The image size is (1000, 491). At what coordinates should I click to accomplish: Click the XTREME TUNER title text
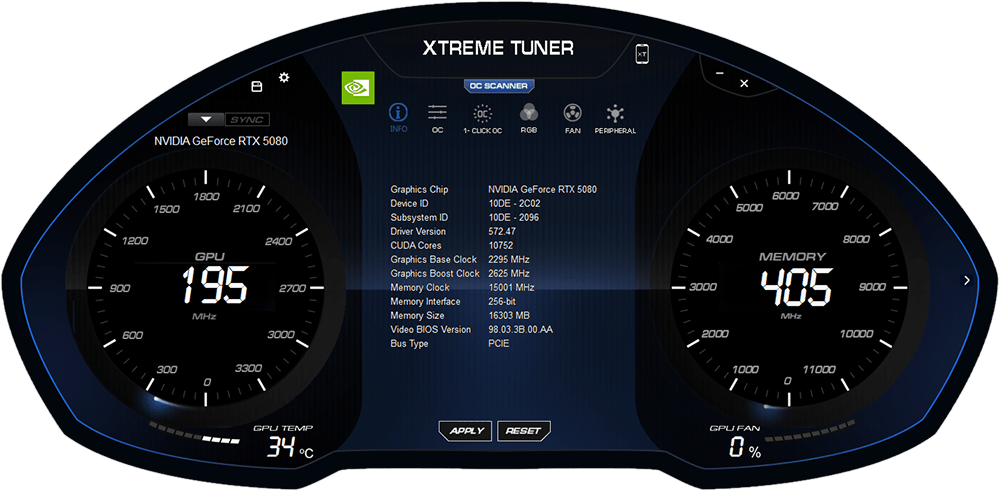tap(498, 48)
